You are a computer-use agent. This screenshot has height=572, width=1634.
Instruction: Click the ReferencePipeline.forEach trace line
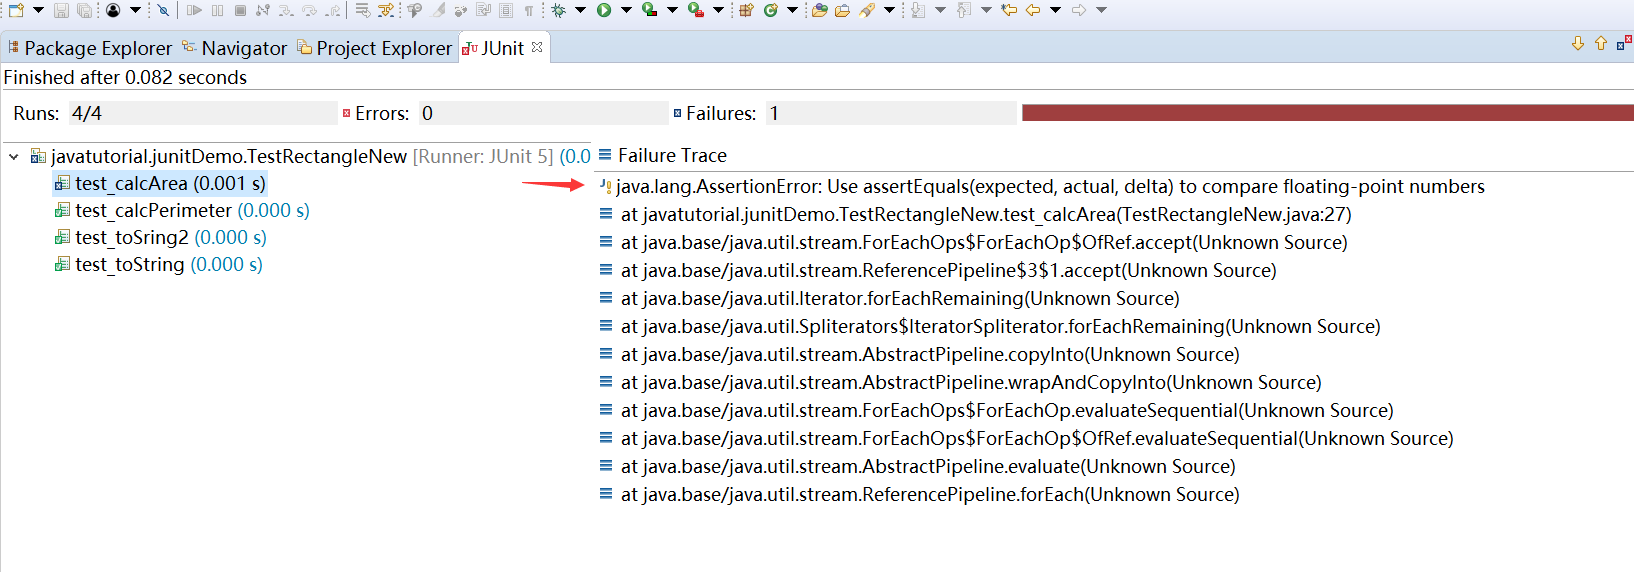click(919, 494)
